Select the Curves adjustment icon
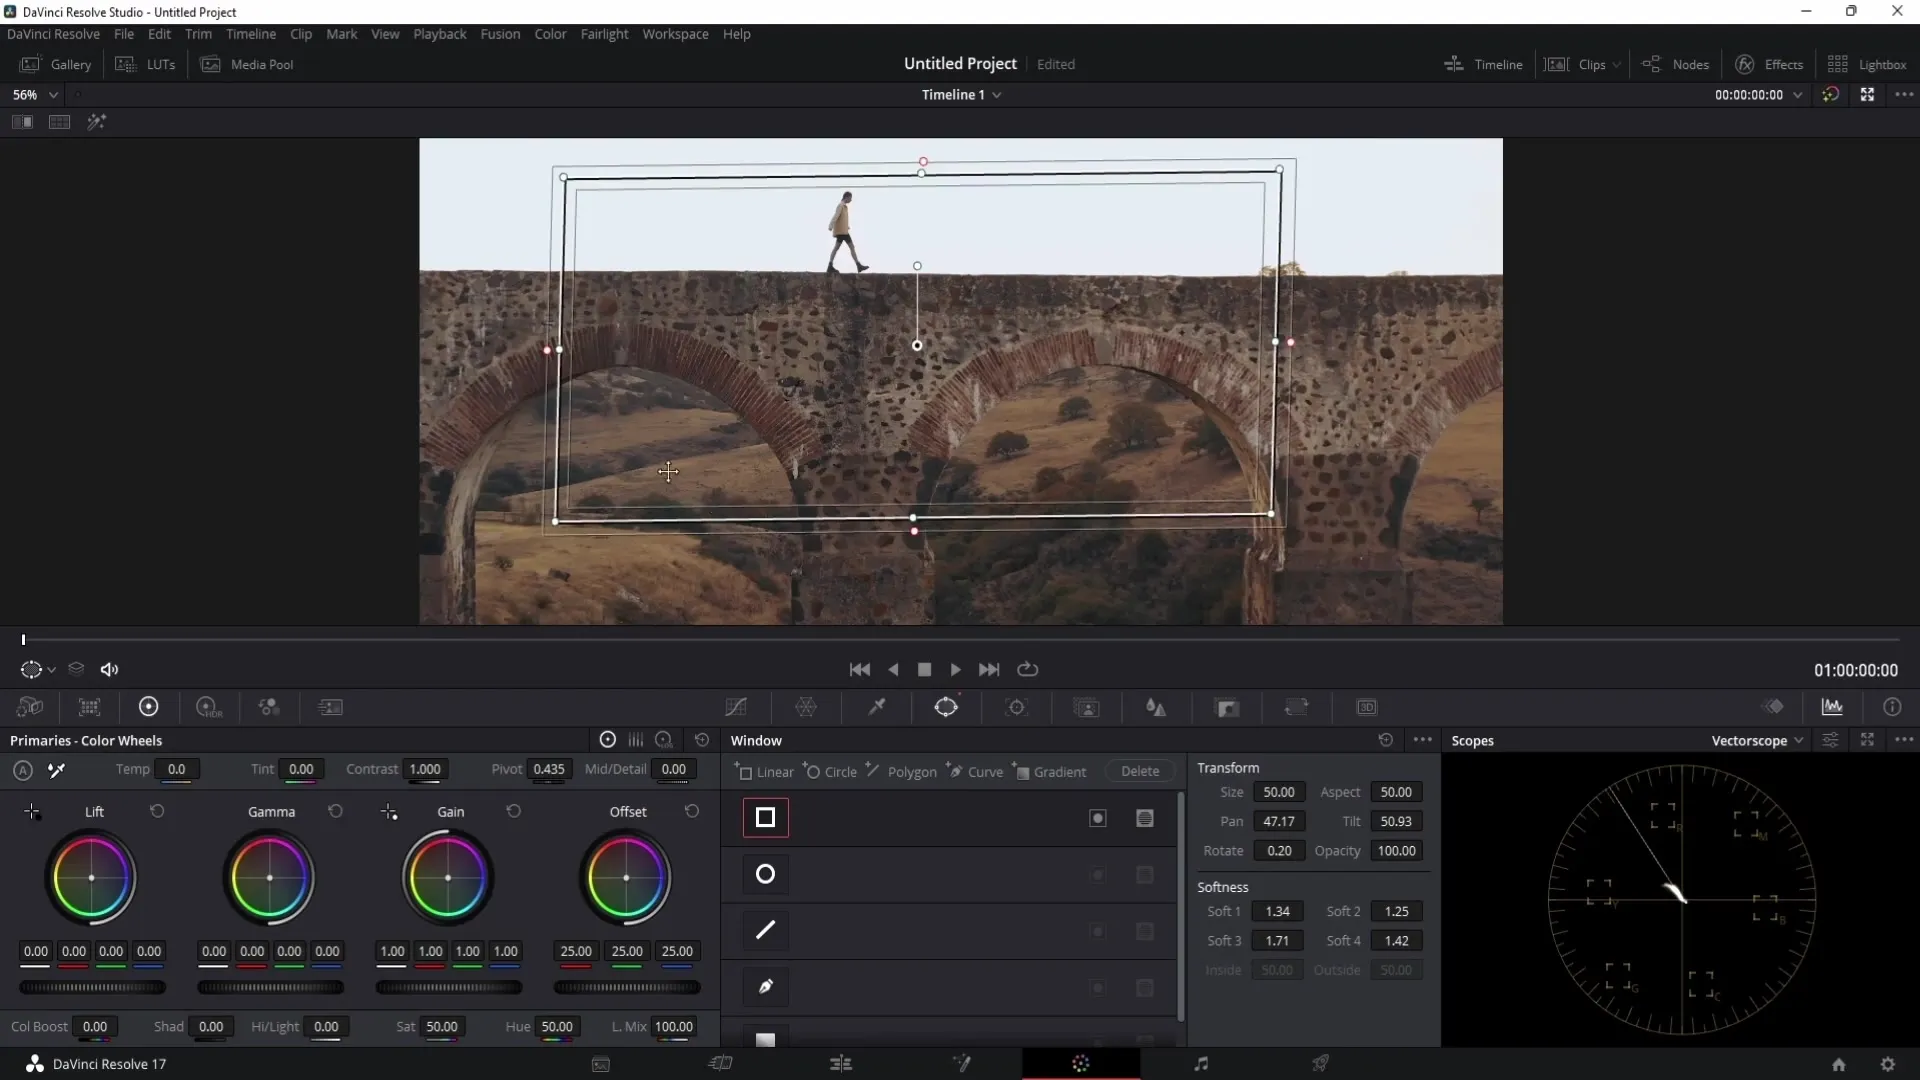1920x1080 pixels. [735, 707]
